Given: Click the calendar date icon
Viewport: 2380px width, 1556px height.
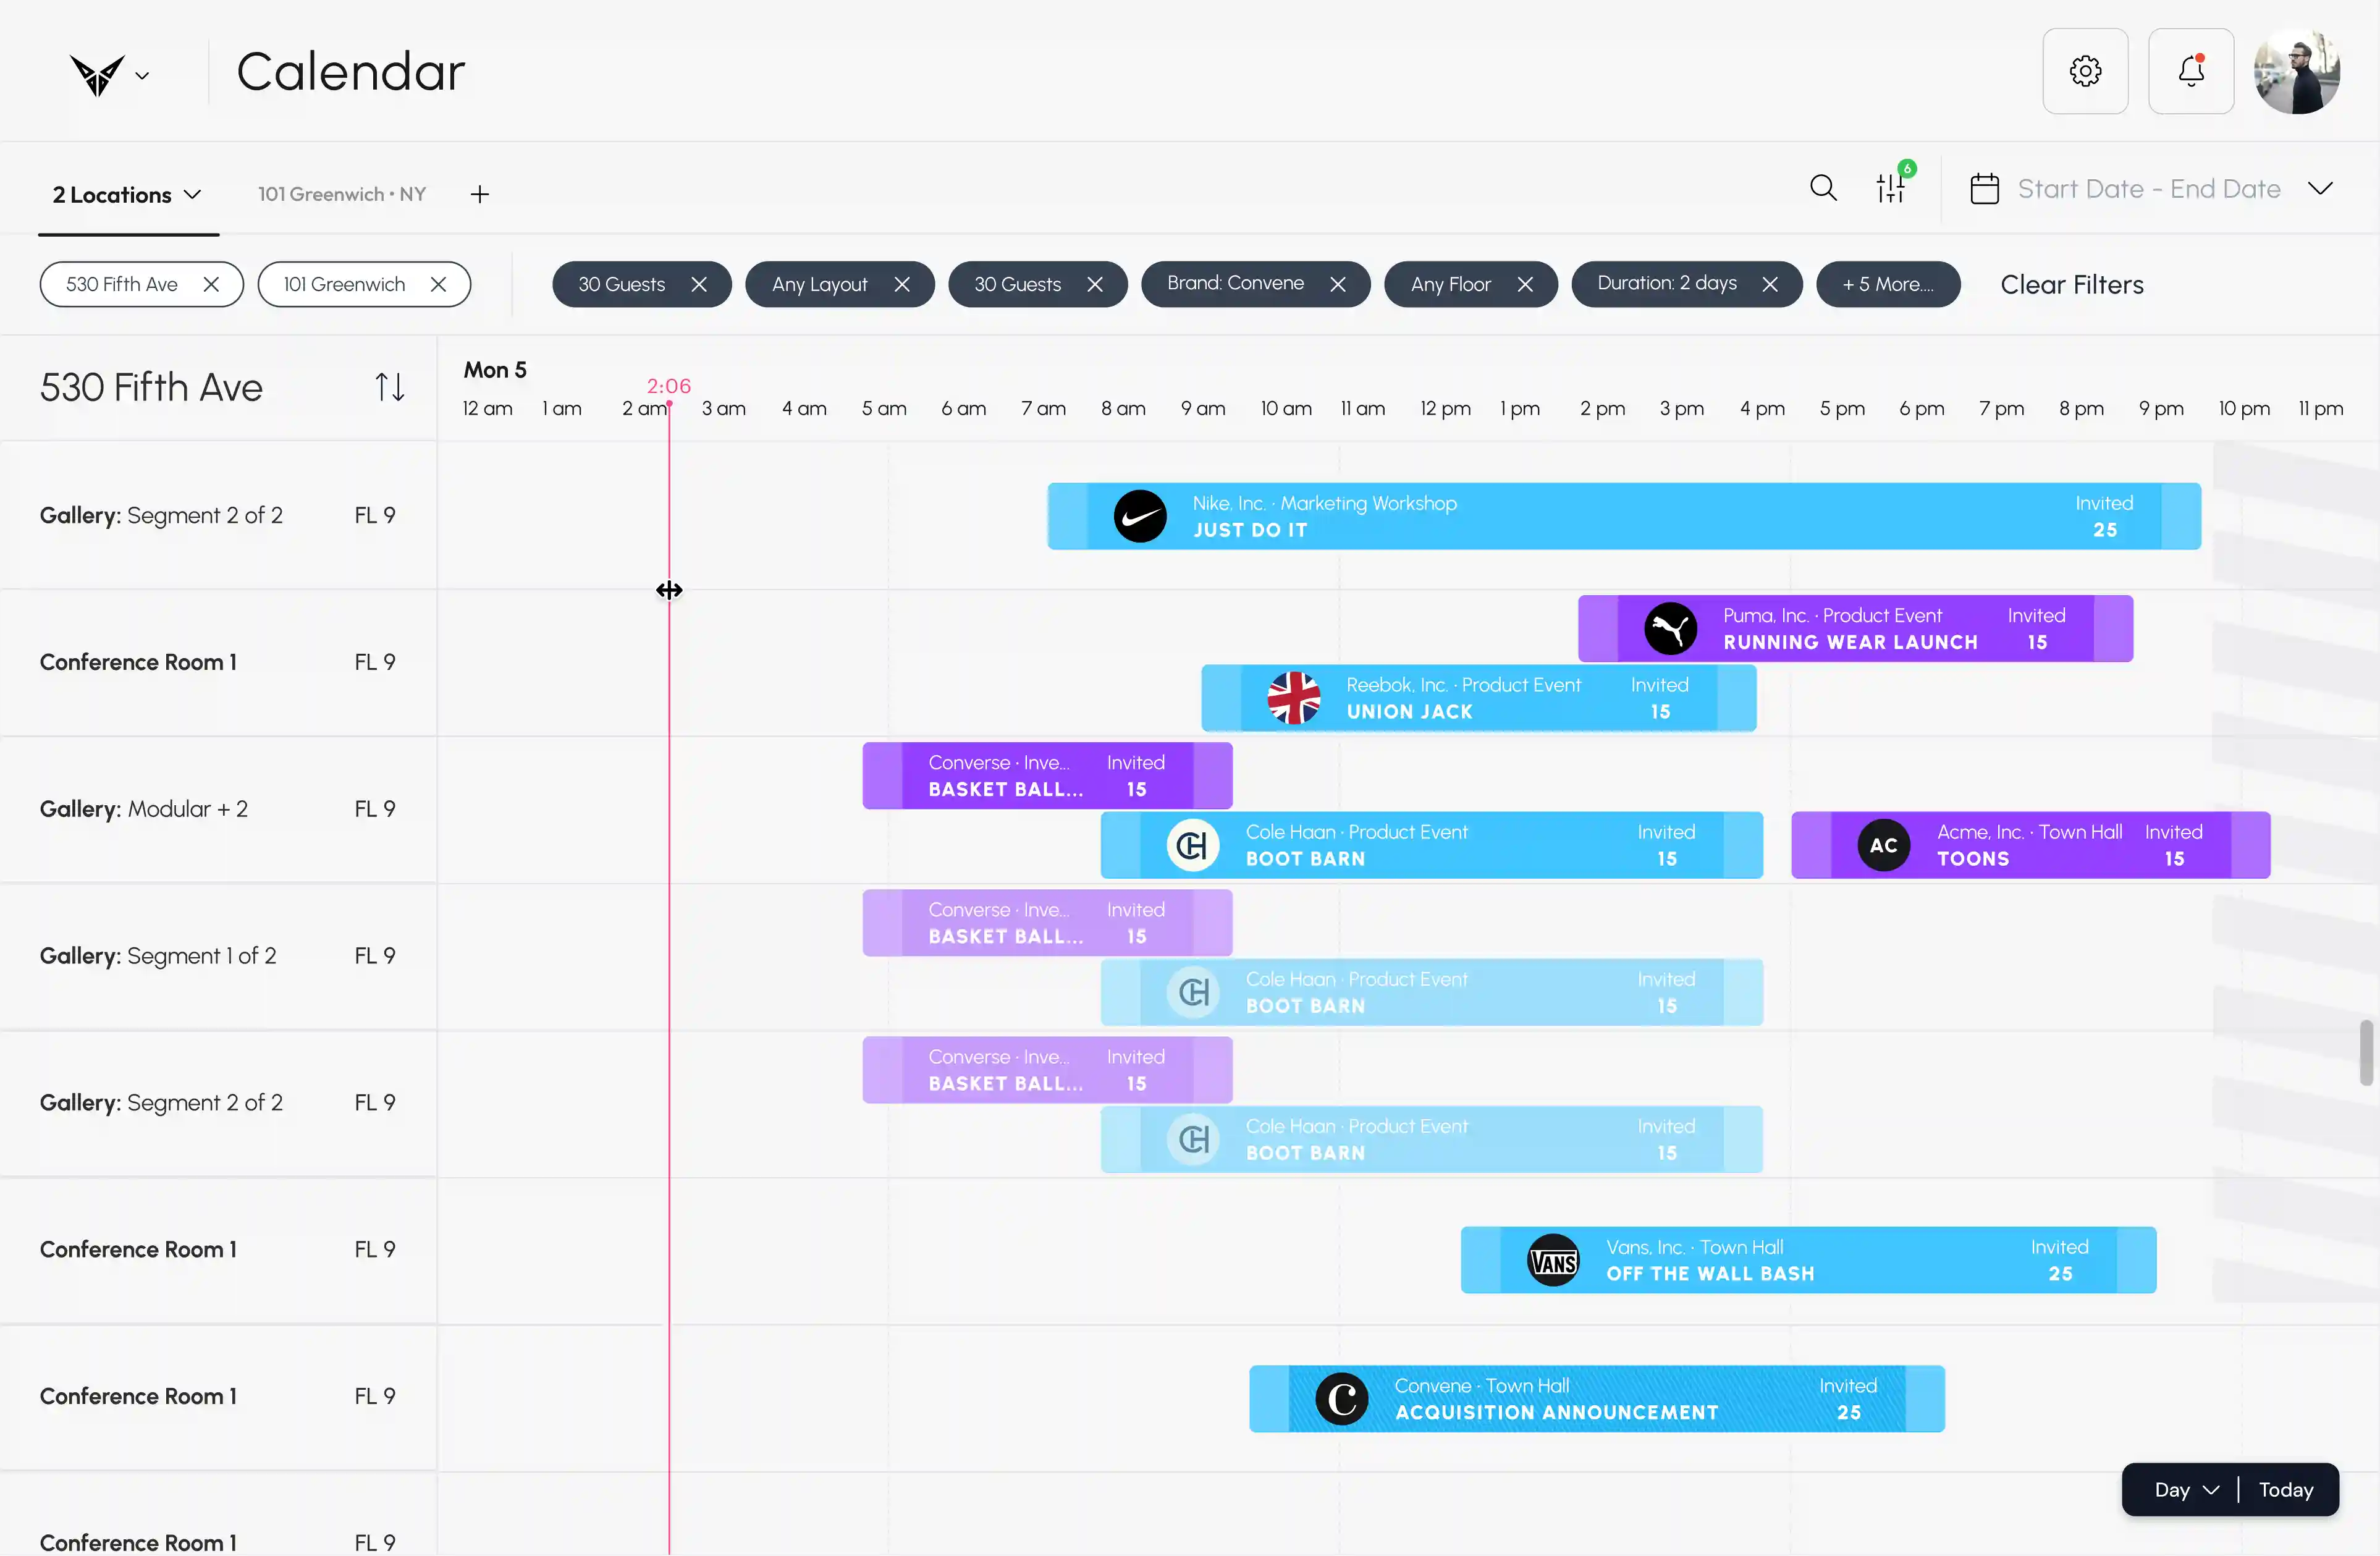Looking at the screenshot, I should [1984, 189].
